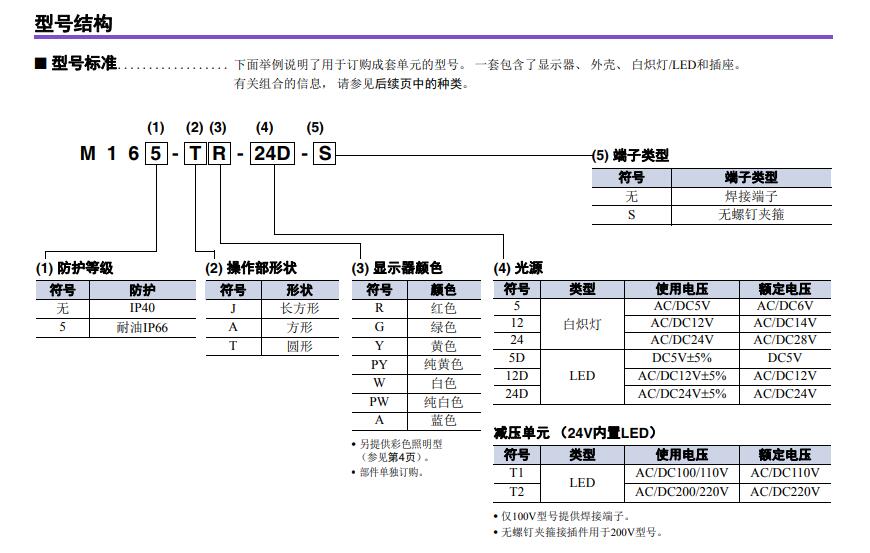Select the 耐油IP66 cell
Screen dimensions: 870x553
pyautogui.click(x=142, y=327)
